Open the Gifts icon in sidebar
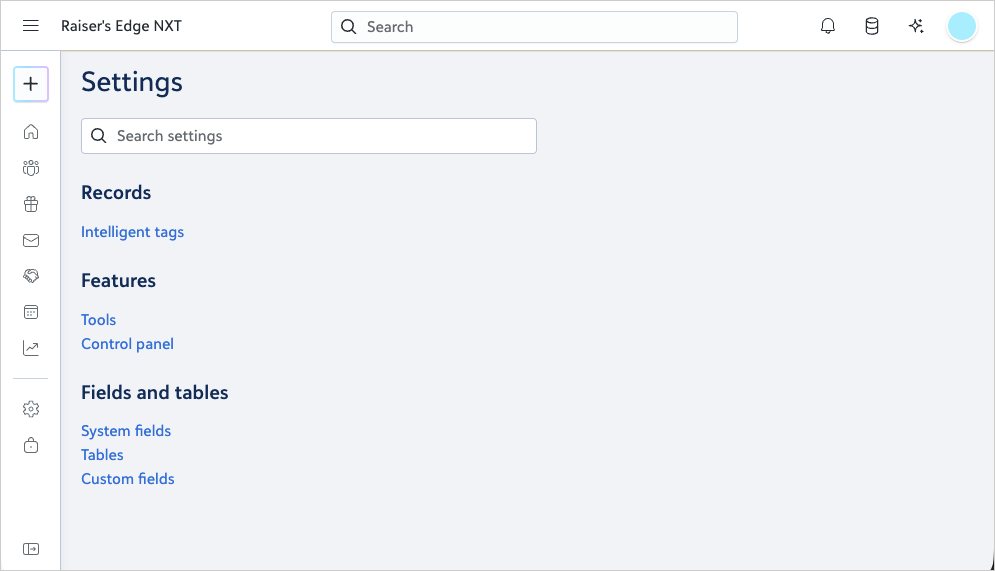The width and height of the screenshot is (995, 571). 31,205
